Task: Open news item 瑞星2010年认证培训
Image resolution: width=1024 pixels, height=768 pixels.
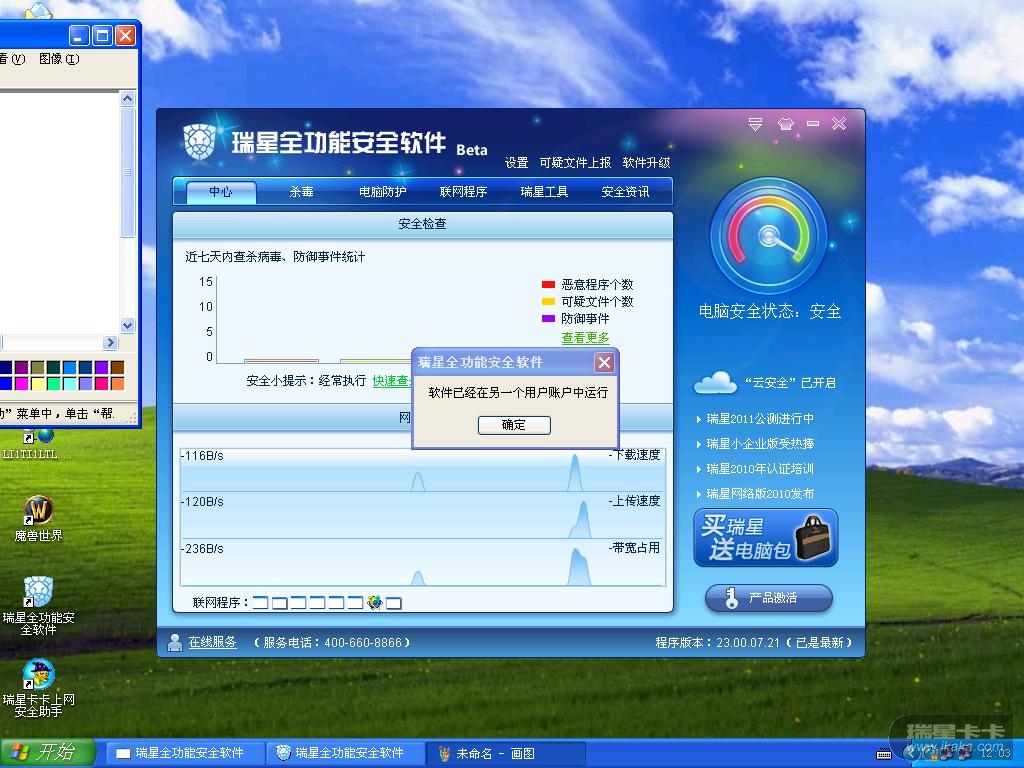Action: 760,469
